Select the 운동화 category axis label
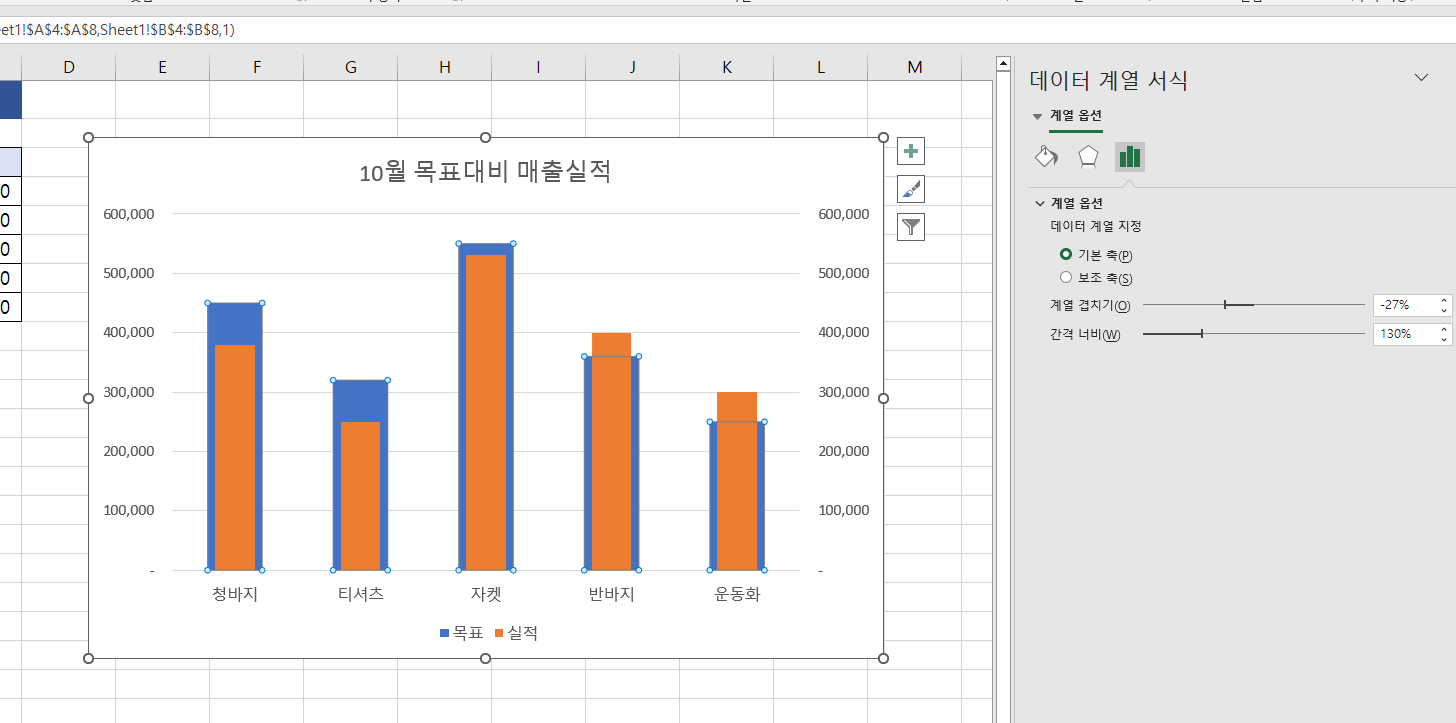The width and height of the screenshot is (1456, 723). coord(737,594)
